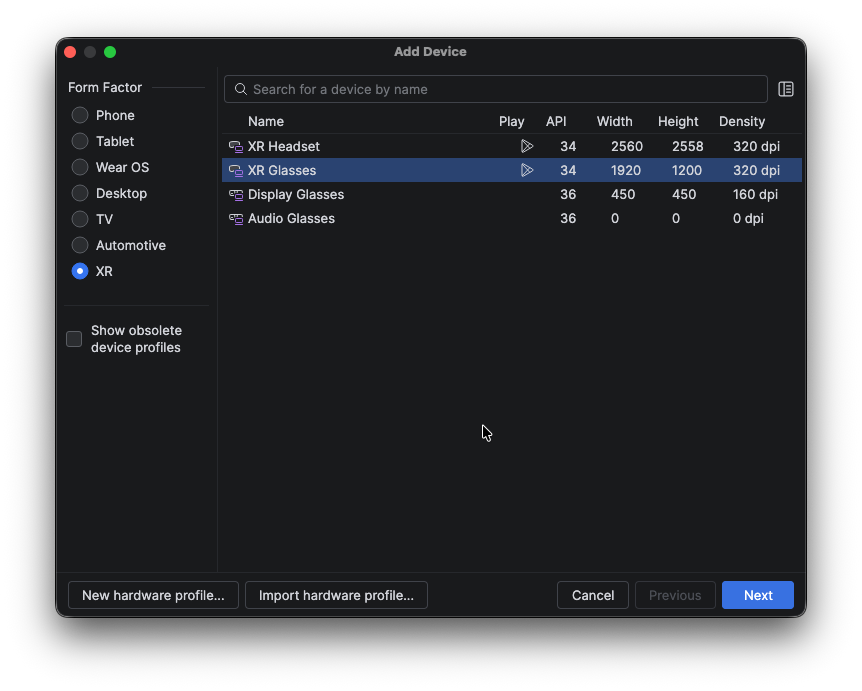Screen dimensions: 862x691
Task: Open New hardware profile dialog
Action: (153, 595)
